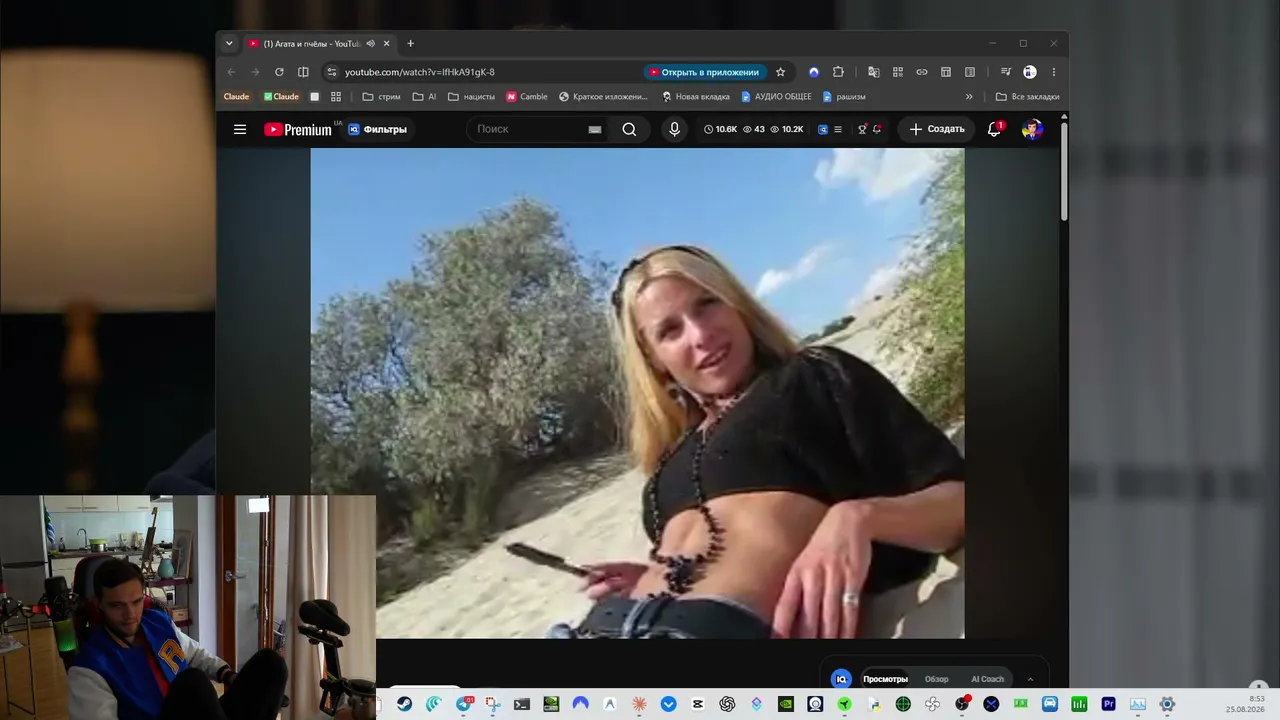Open ChatGPT from the taskbar
This screenshot has height=720, width=1280.
coord(727,704)
